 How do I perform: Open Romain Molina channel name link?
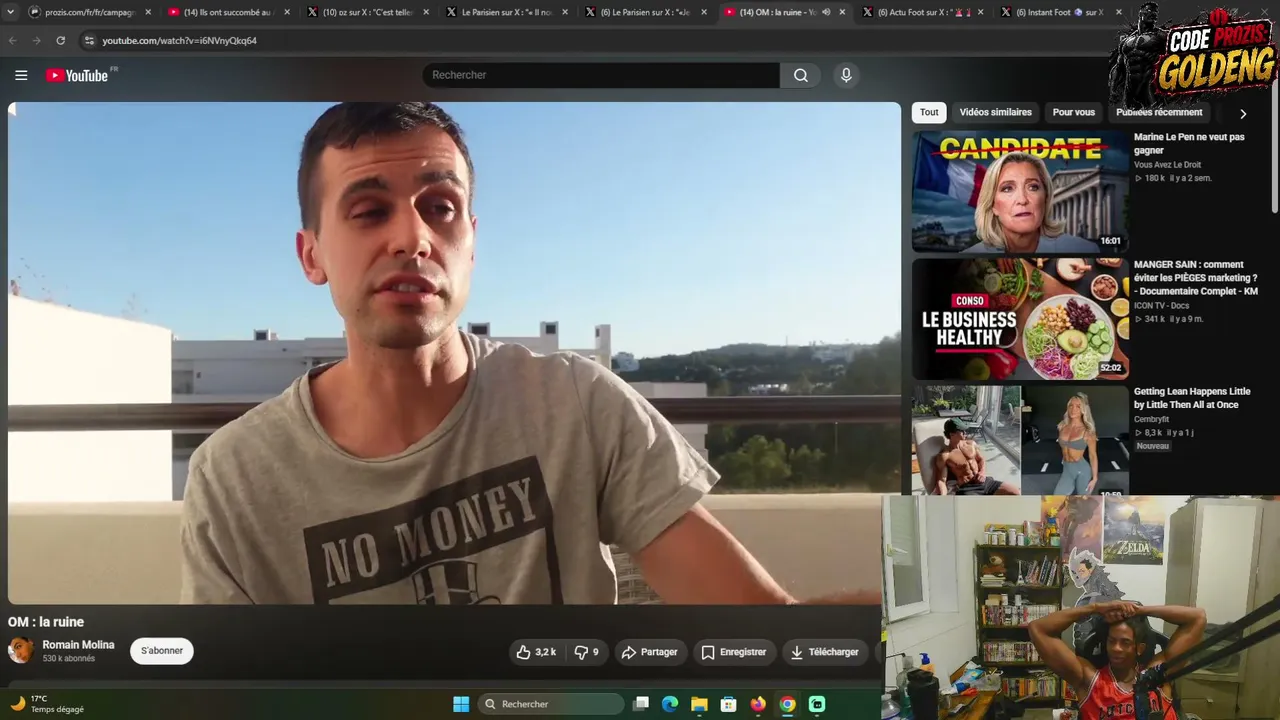78,645
